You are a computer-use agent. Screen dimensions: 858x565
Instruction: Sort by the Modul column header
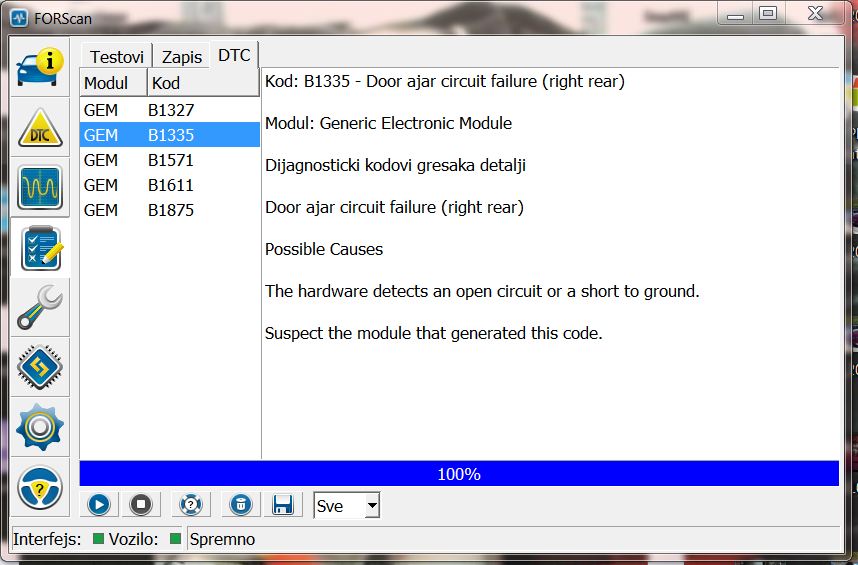[113, 83]
